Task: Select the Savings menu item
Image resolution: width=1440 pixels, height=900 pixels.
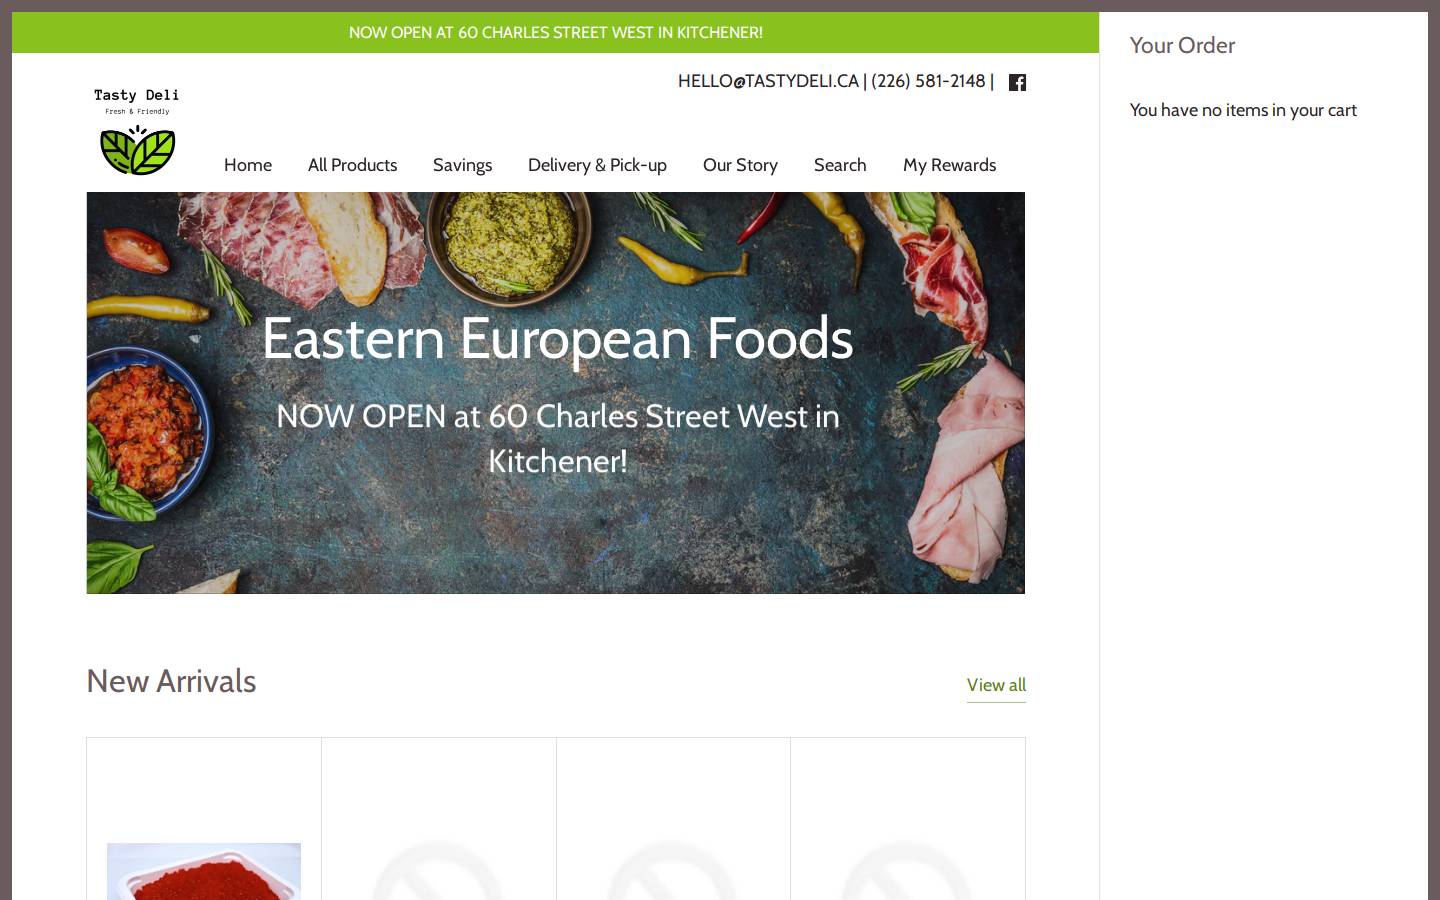Action: click(x=462, y=165)
